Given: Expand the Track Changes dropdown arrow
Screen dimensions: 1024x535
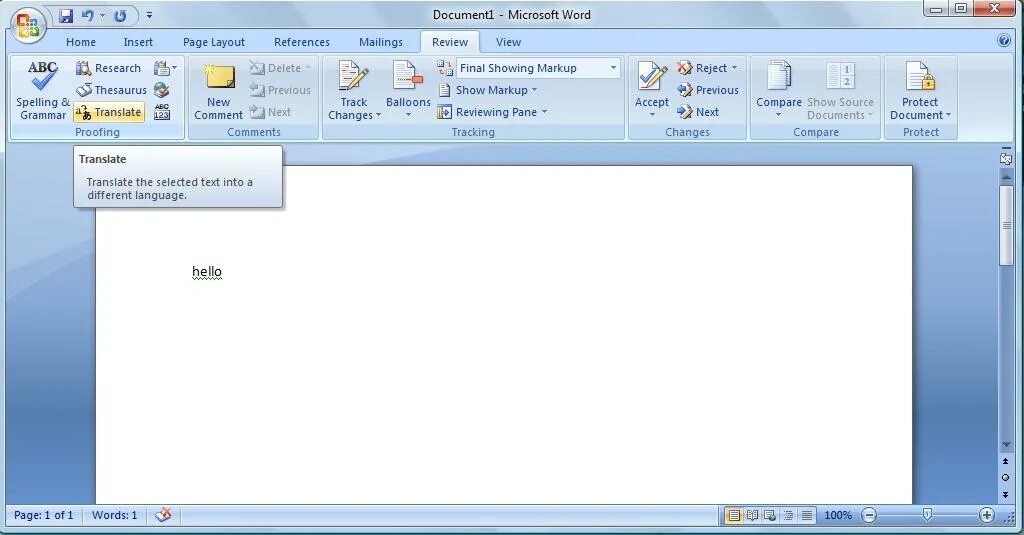Looking at the screenshot, I should [378, 116].
